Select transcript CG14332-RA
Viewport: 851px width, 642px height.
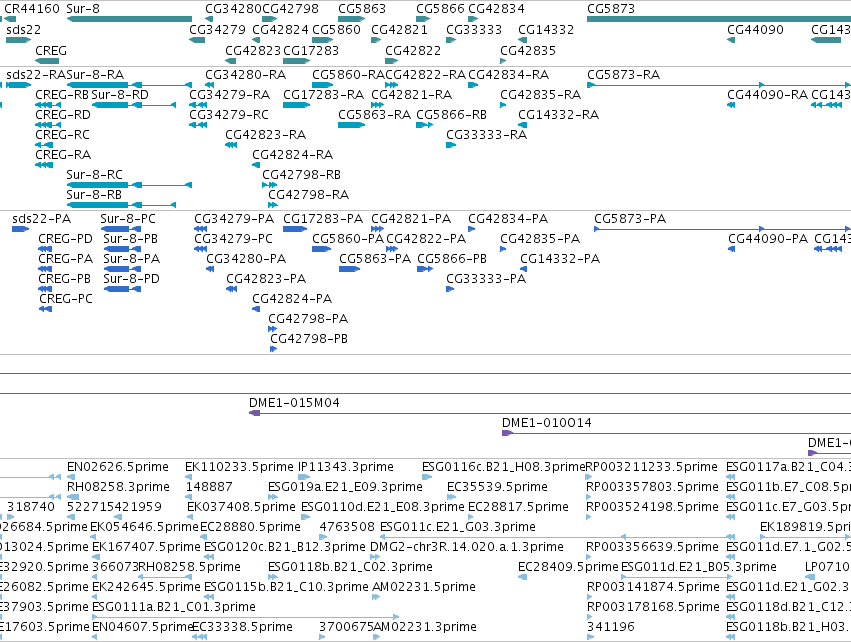pos(558,115)
